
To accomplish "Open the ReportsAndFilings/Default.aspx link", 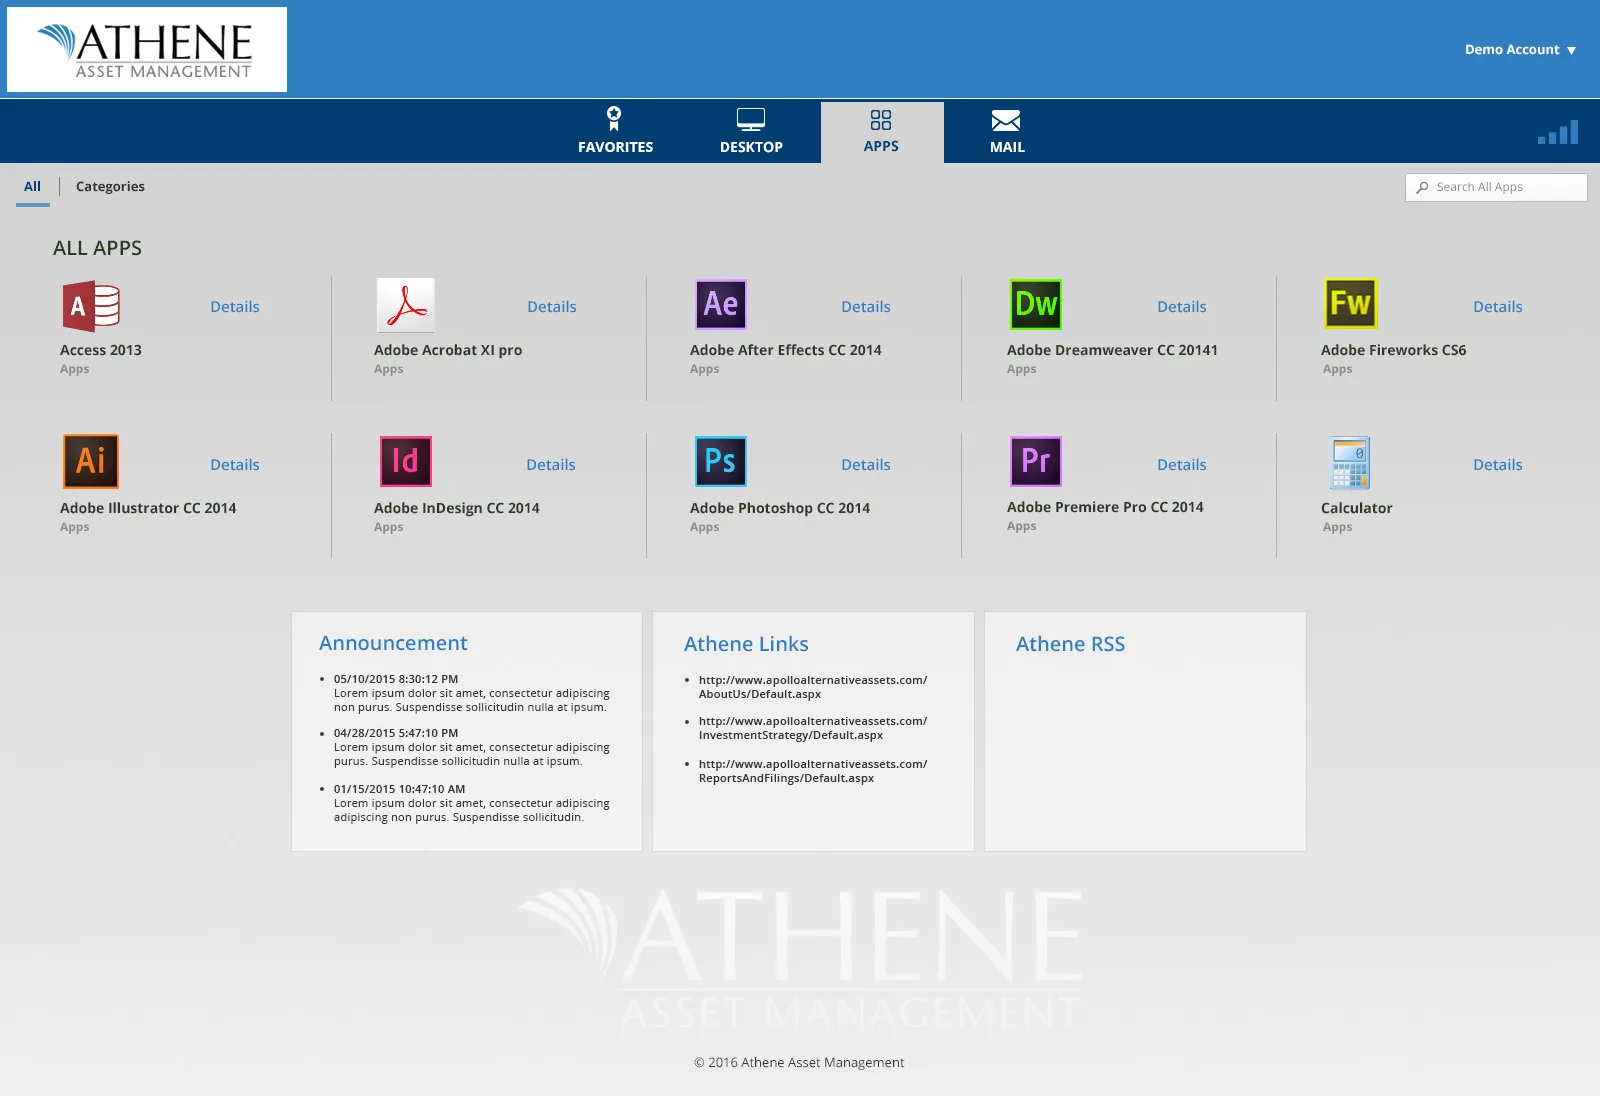I will [x=813, y=771].
